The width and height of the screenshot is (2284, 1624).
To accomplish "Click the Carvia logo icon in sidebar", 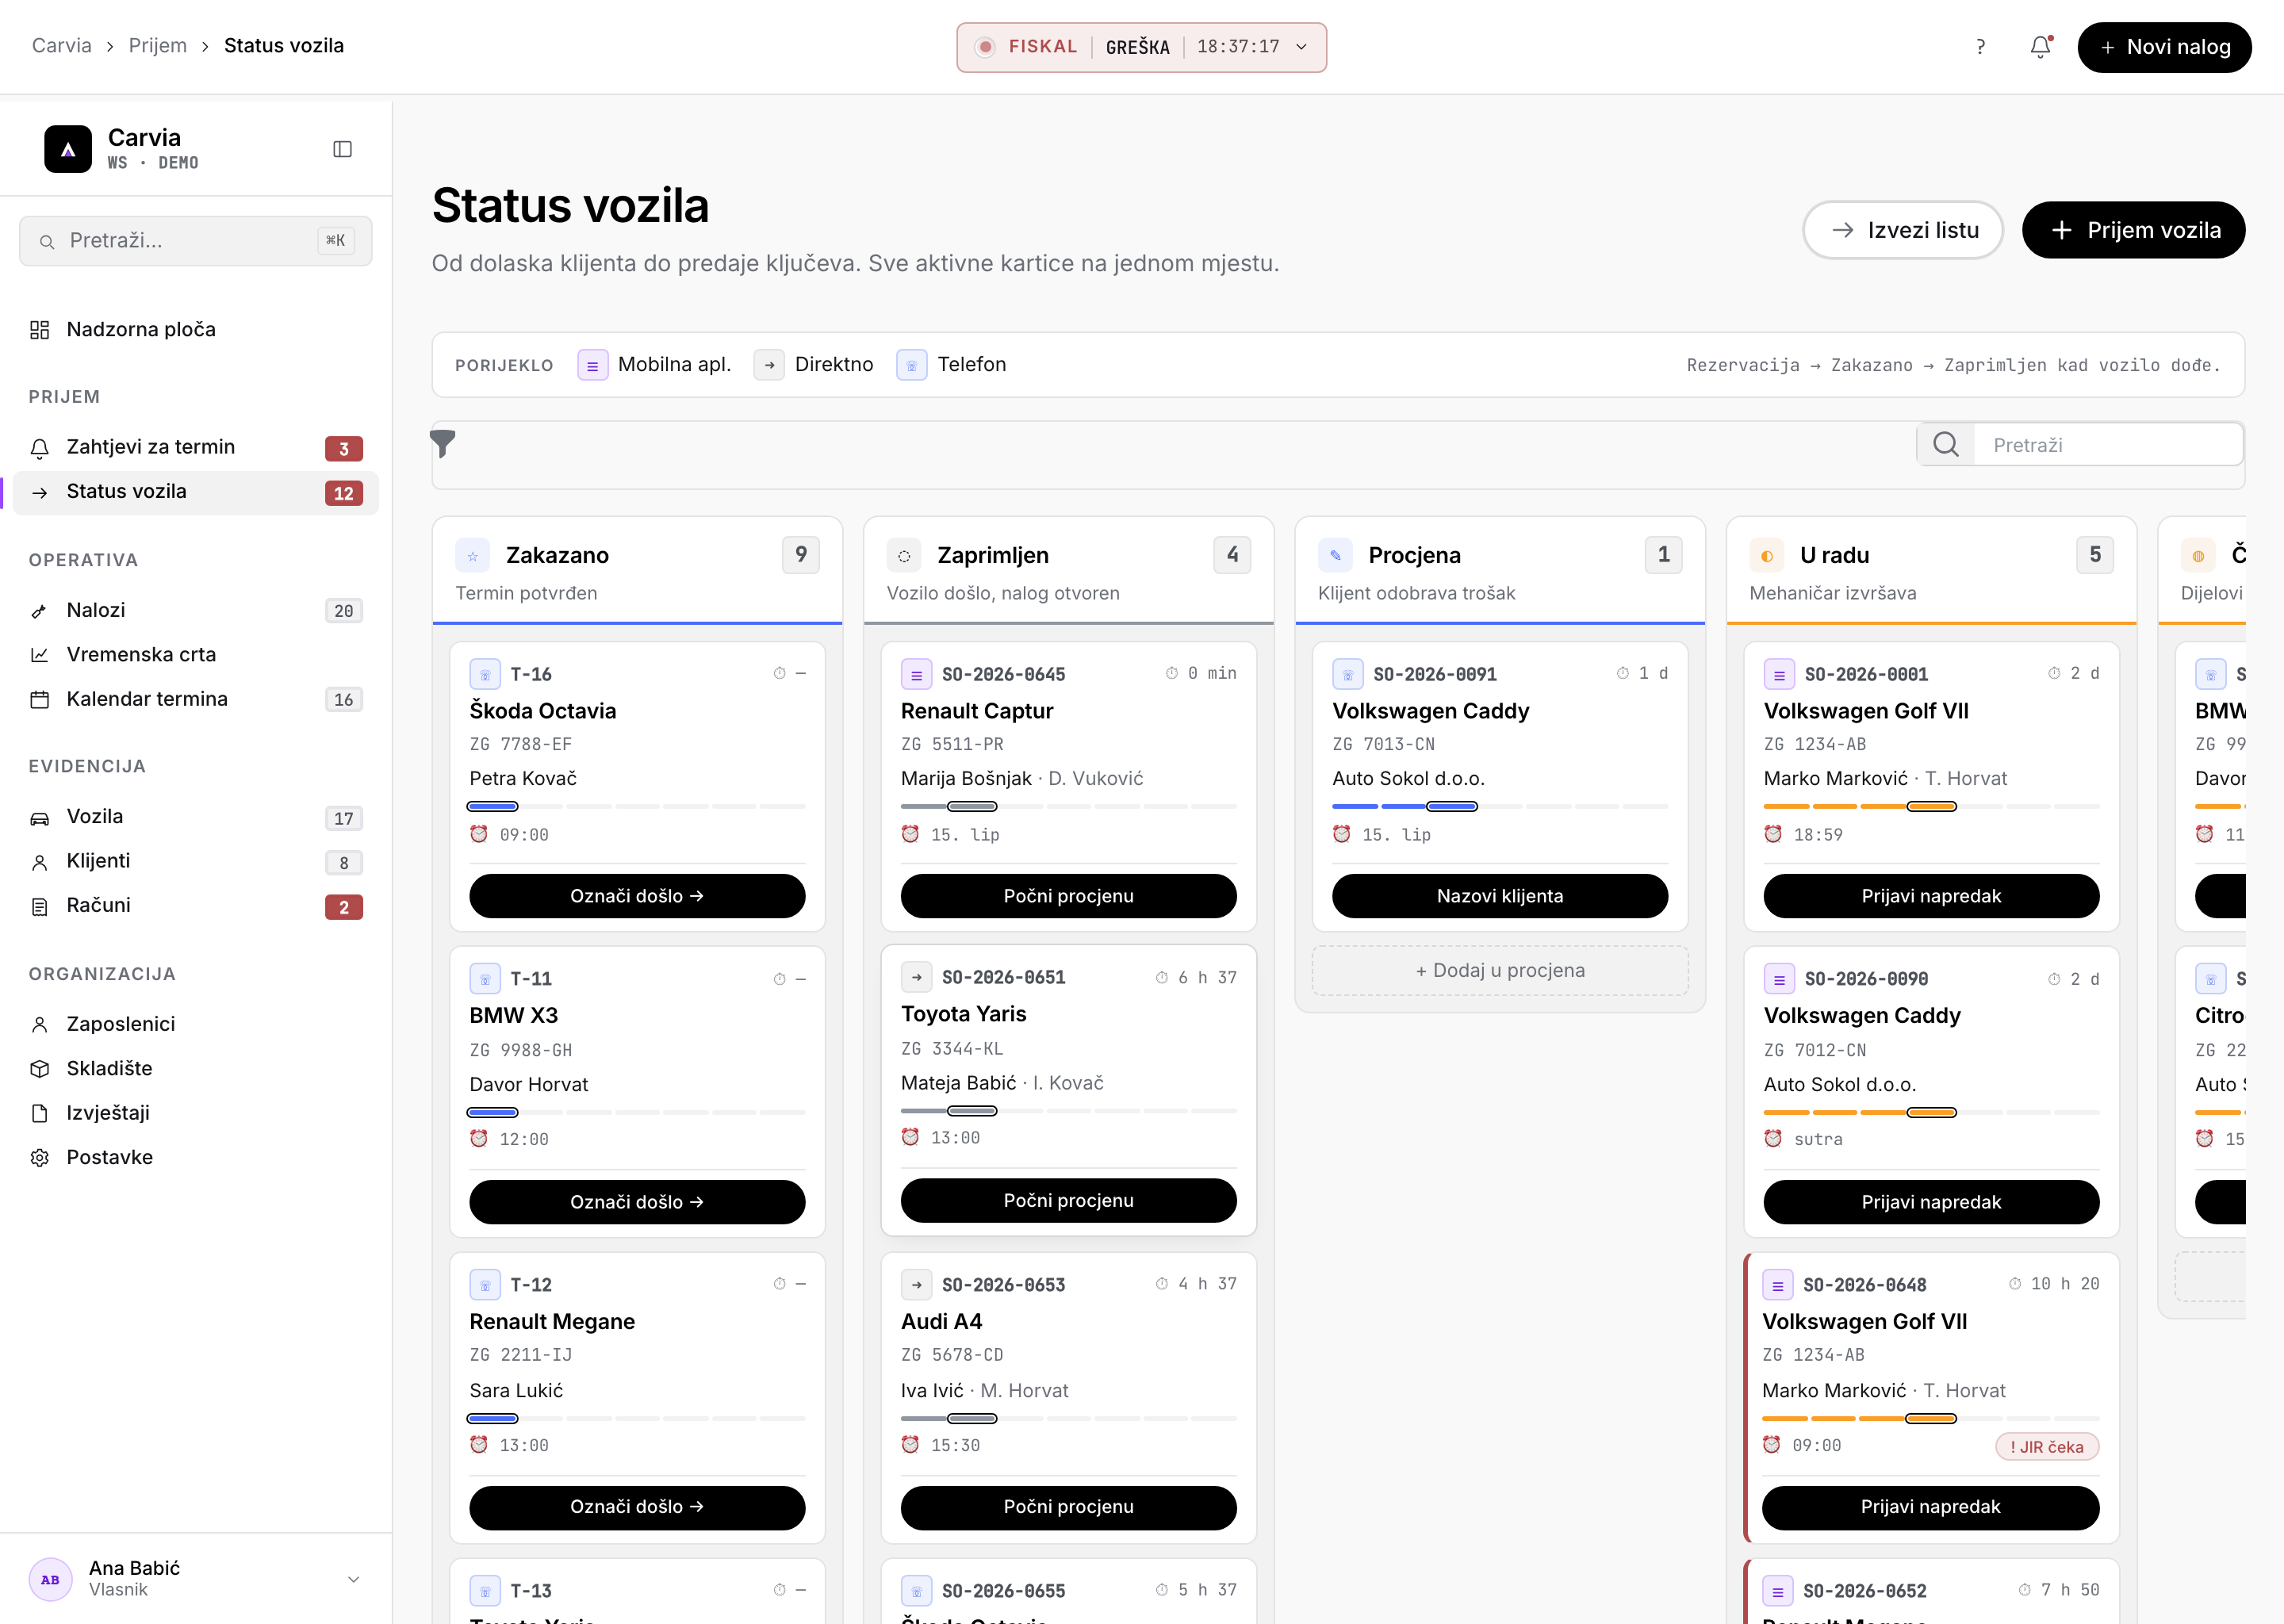I will point(68,149).
